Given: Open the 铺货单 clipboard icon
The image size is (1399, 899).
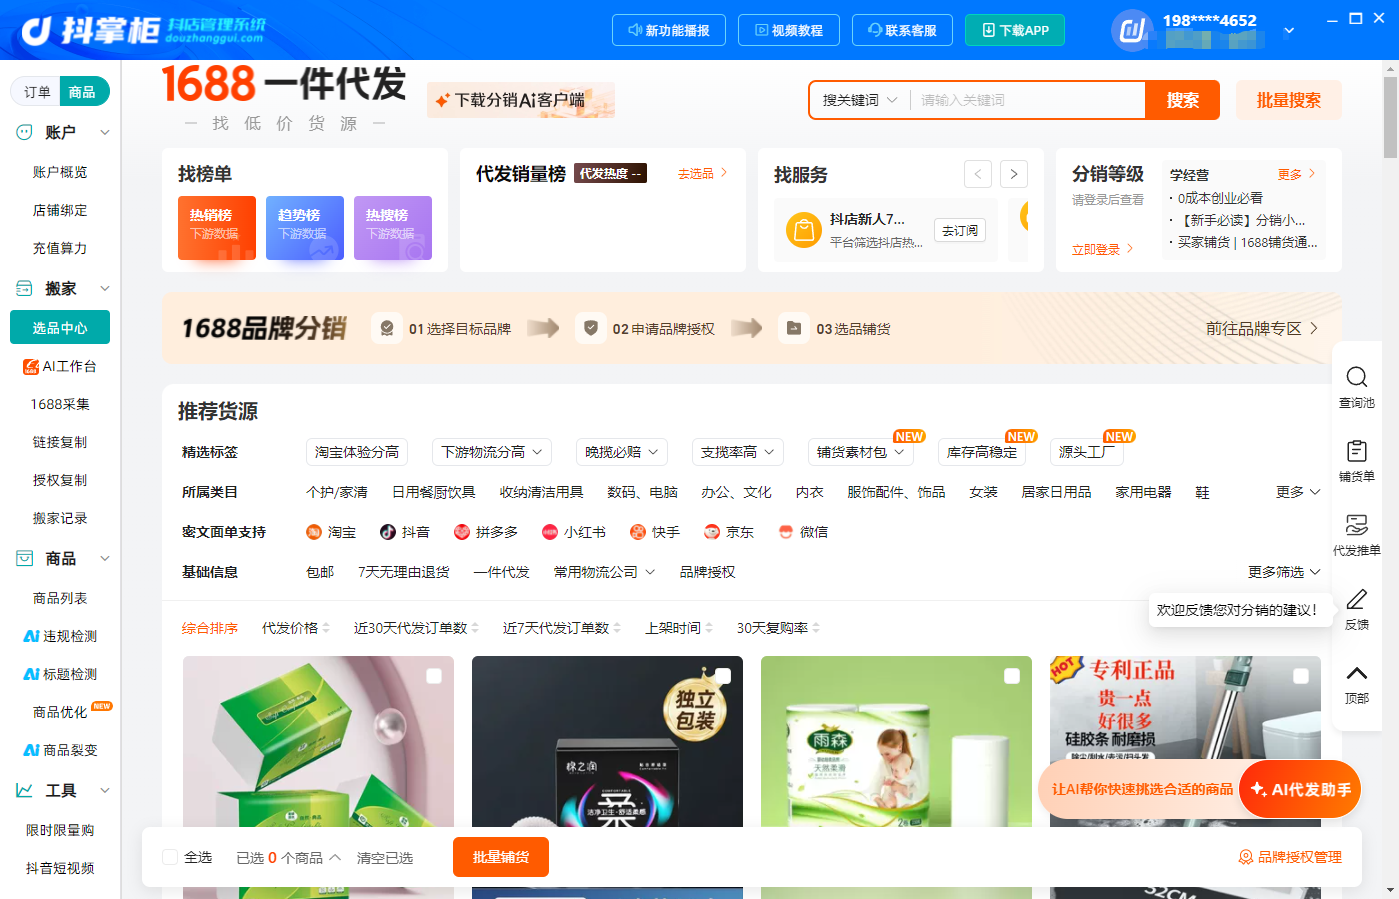Looking at the screenshot, I should click(1356, 451).
